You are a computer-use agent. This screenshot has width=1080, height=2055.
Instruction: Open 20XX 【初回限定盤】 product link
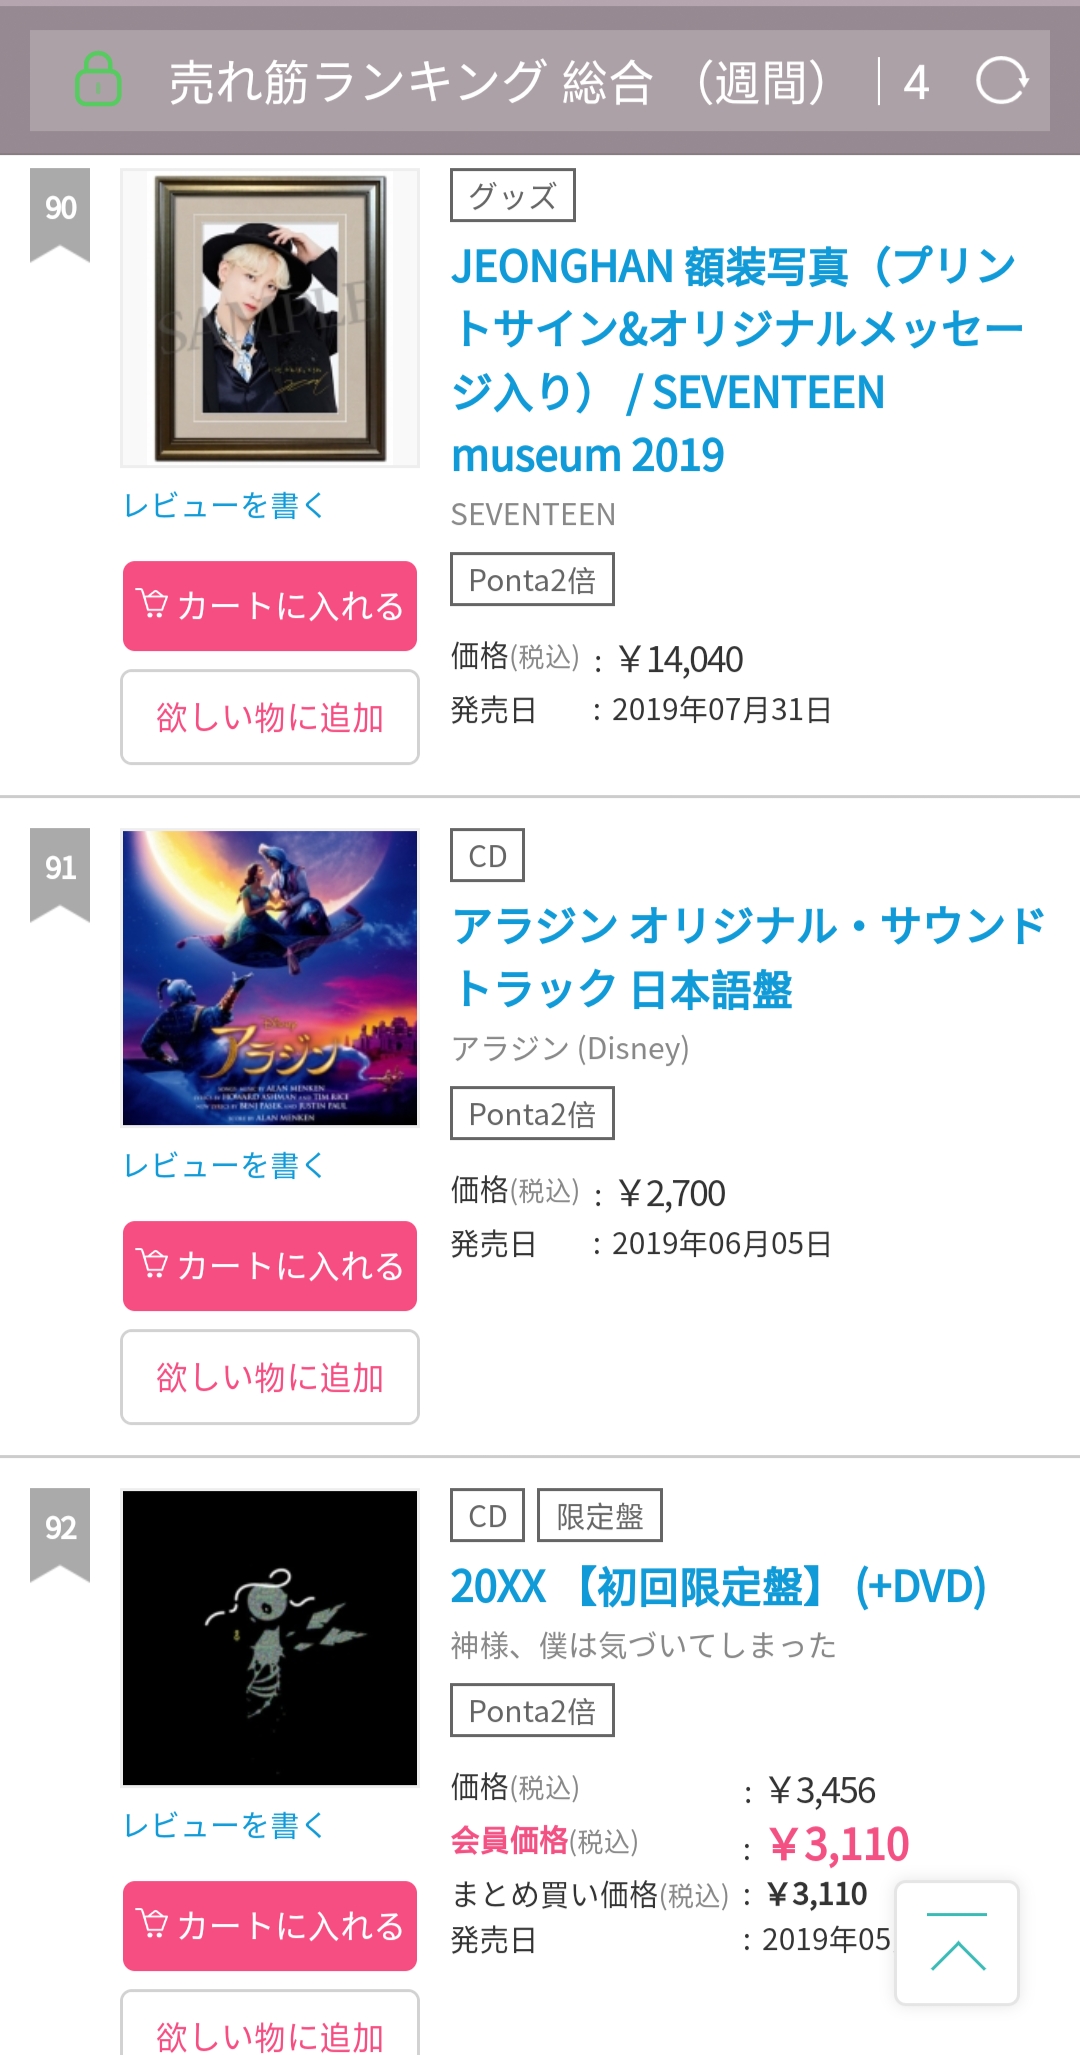pos(718,1586)
